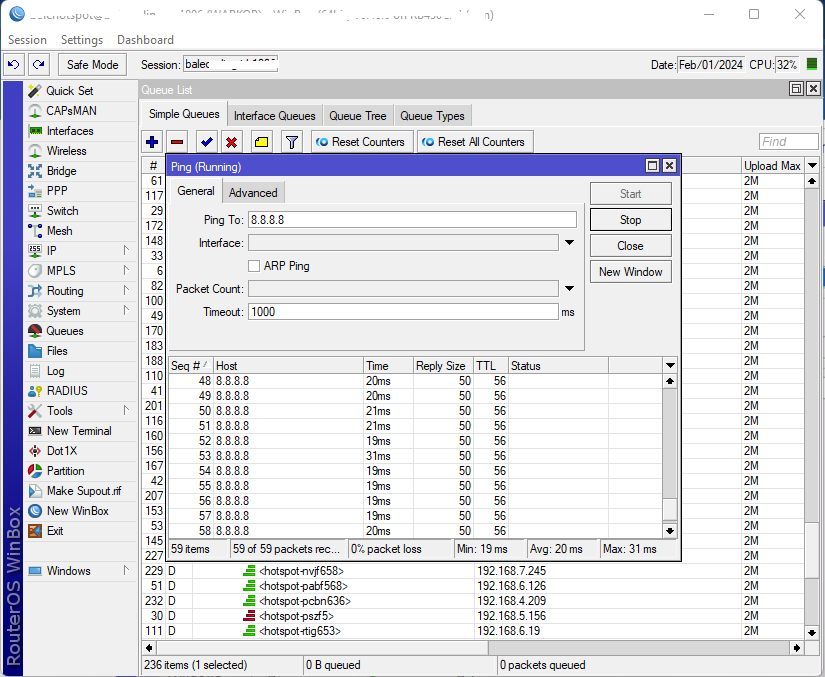Click the Timeout field
Screen dimensions: 825x677
coord(403,312)
